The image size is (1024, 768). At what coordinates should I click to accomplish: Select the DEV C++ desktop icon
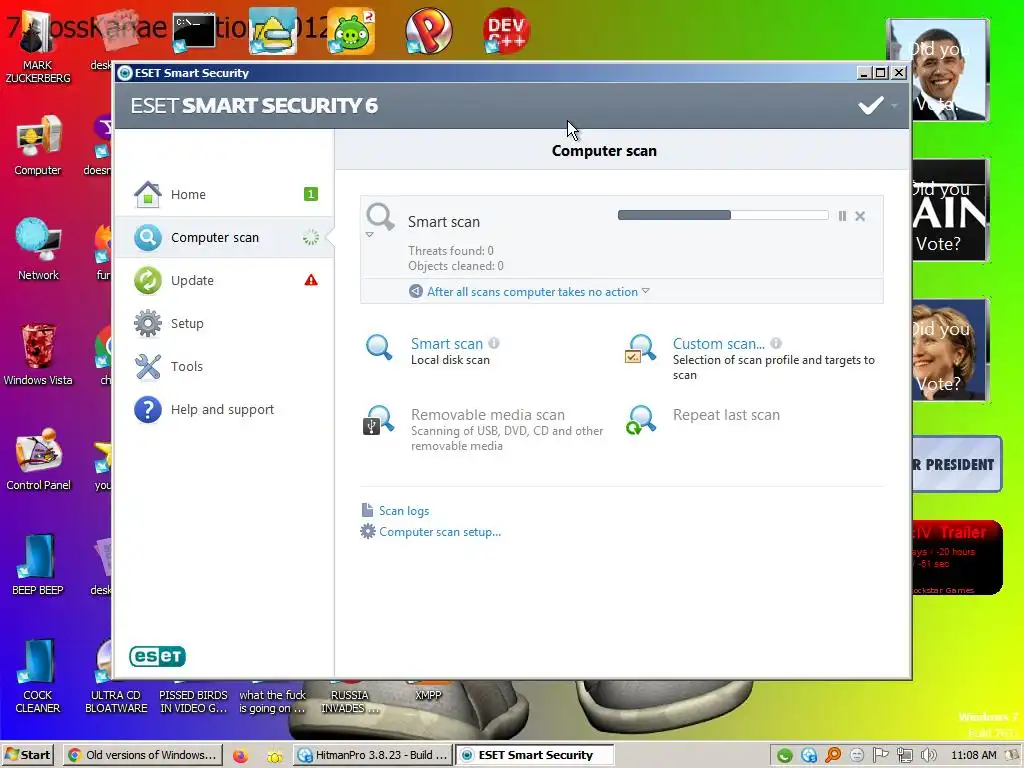pyautogui.click(x=505, y=31)
